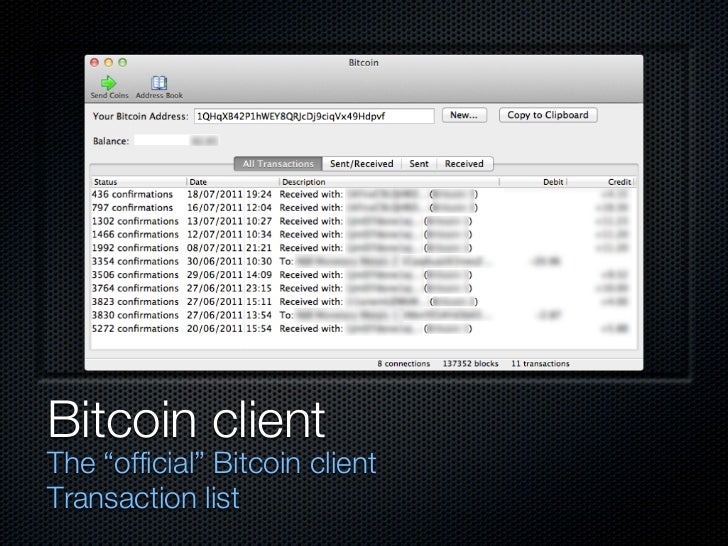The width and height of the screenshot is (728, 546).
Task: Minimize the Bitcoin window with yellow button
Action: 109,62
